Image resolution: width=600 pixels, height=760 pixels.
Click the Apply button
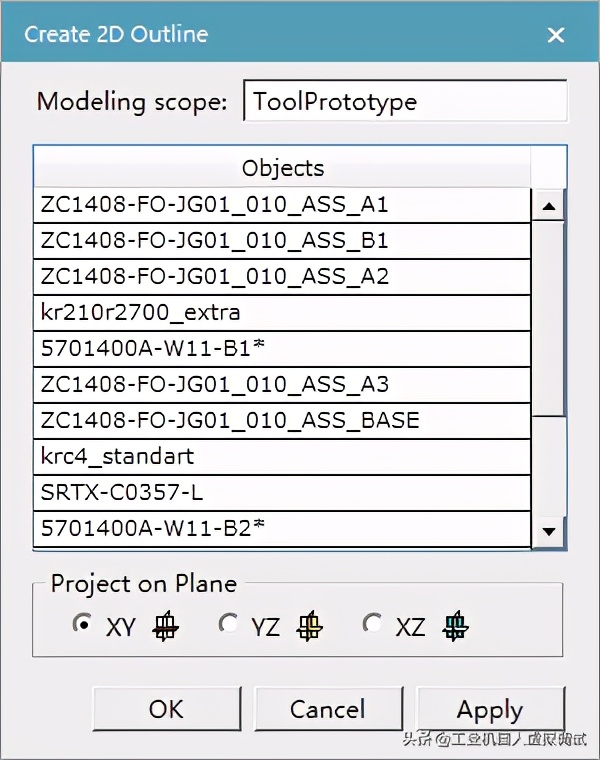click(489, 709)
